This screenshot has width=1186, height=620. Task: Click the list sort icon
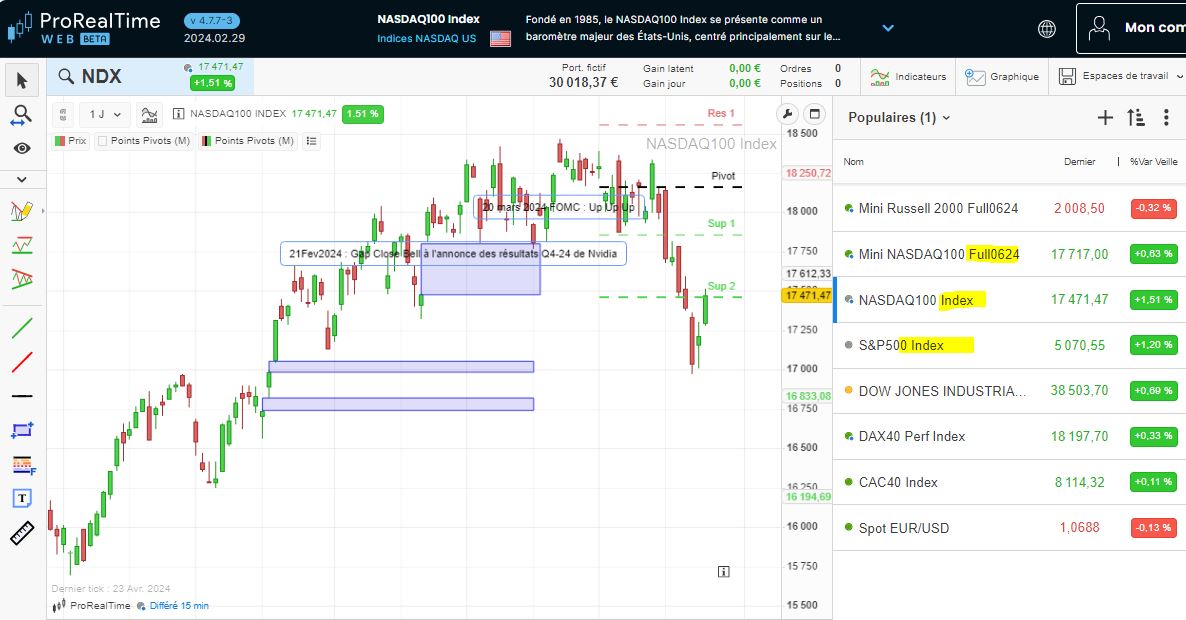tap(1135, 117)
